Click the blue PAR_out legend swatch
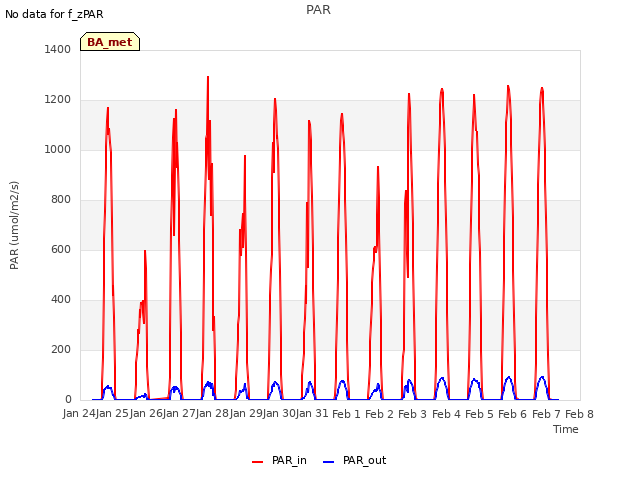This screenshot has width=640, height=480. 329,462
